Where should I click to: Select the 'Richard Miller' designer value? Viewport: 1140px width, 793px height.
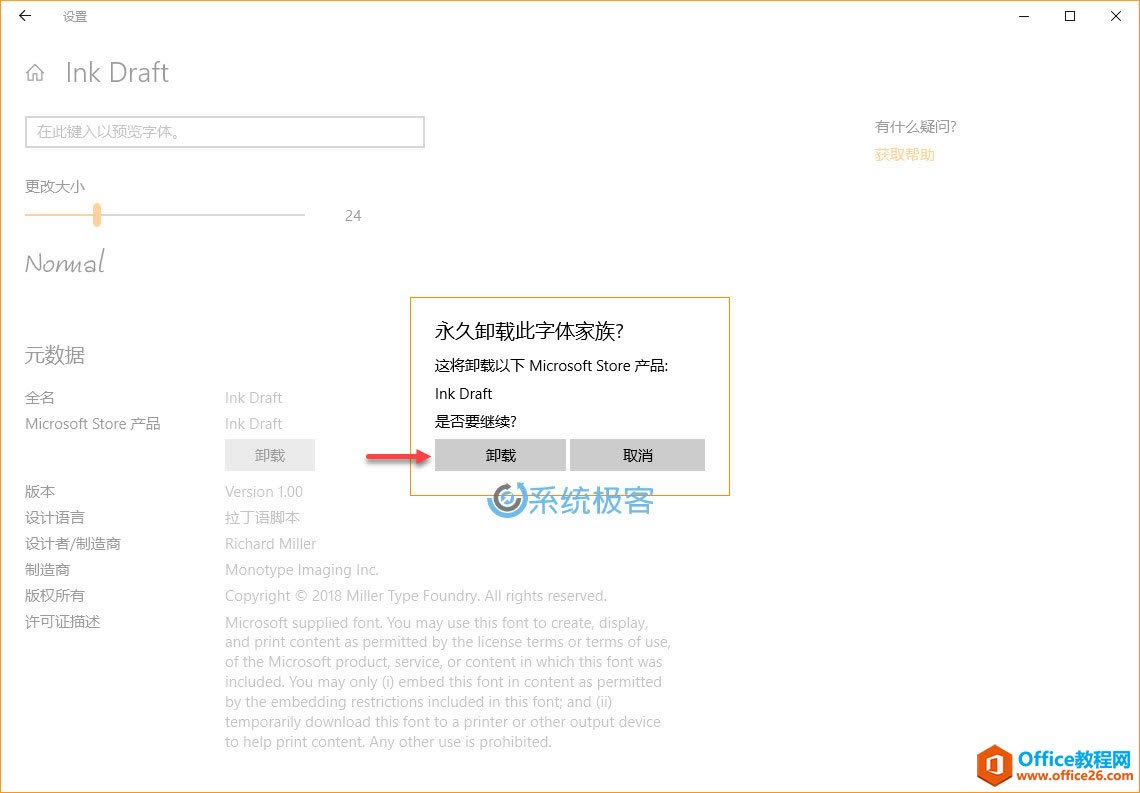(x=270, y=544)
